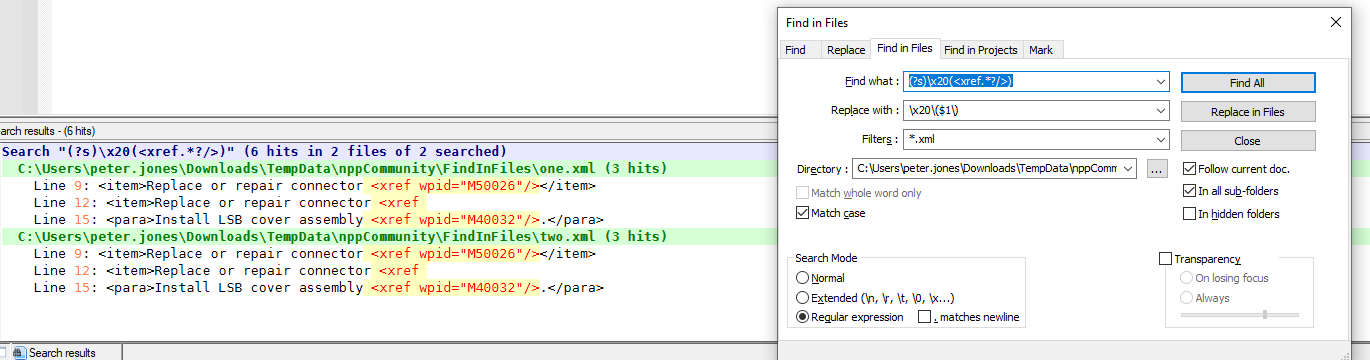
Task: Open Line 9 hit under two.xml
Action: pyautogui.click(x=314, y=253)
